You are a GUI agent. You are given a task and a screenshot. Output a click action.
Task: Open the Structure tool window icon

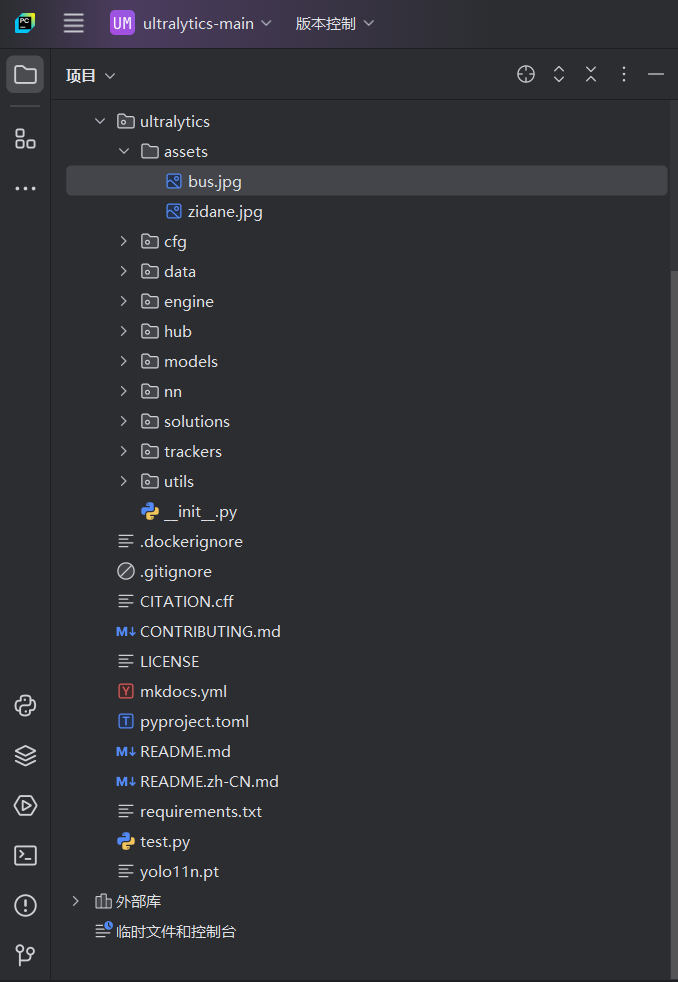25,138
